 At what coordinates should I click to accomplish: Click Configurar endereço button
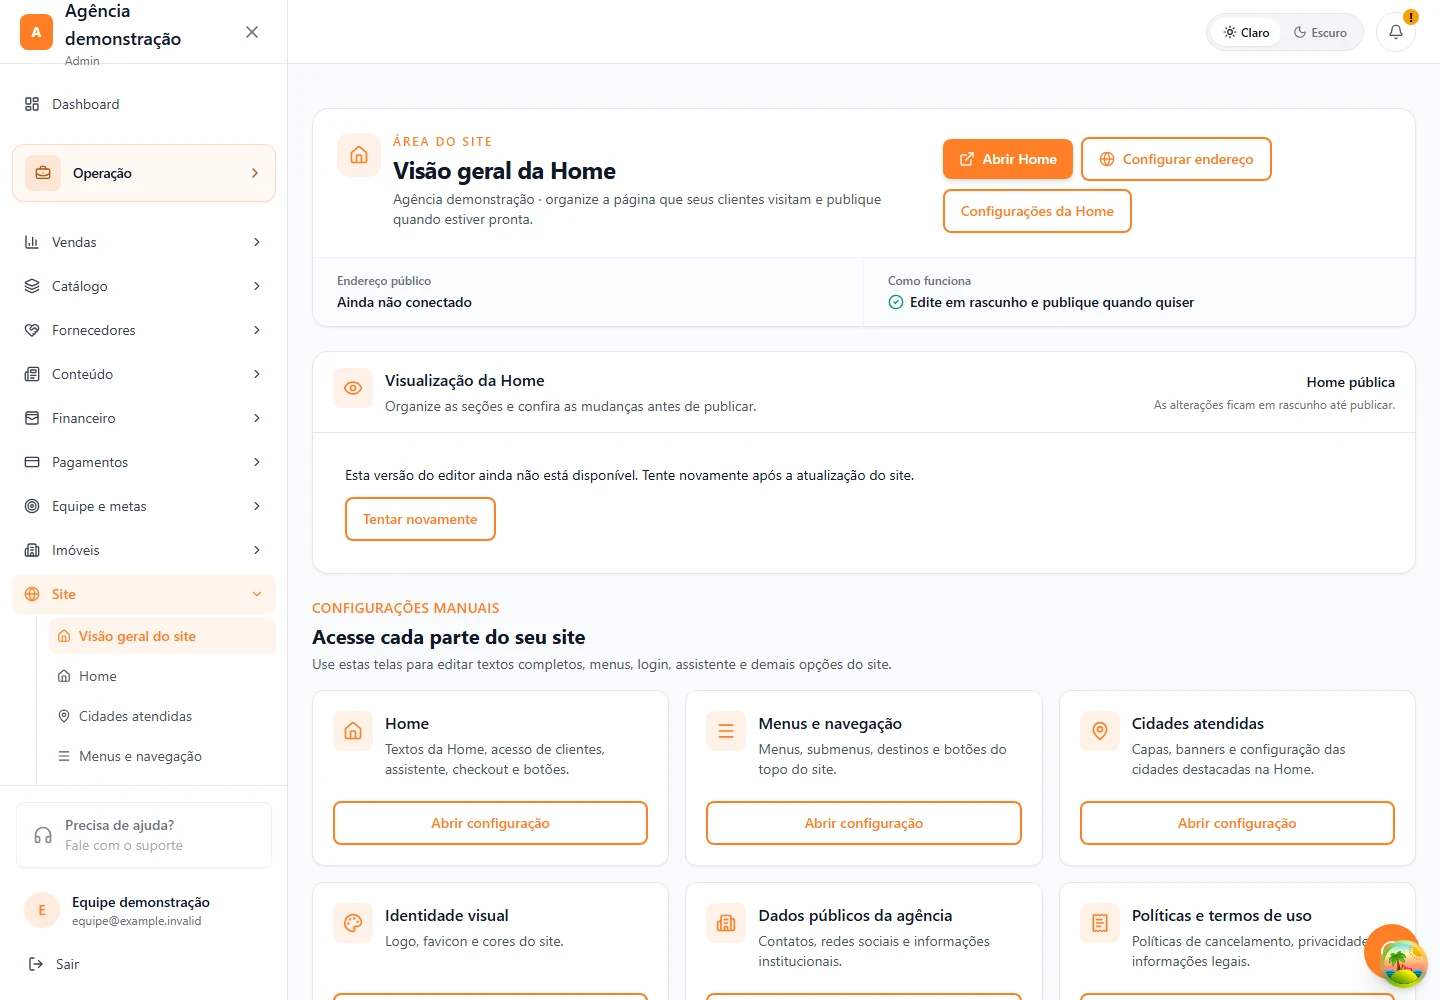(1176, 159)
